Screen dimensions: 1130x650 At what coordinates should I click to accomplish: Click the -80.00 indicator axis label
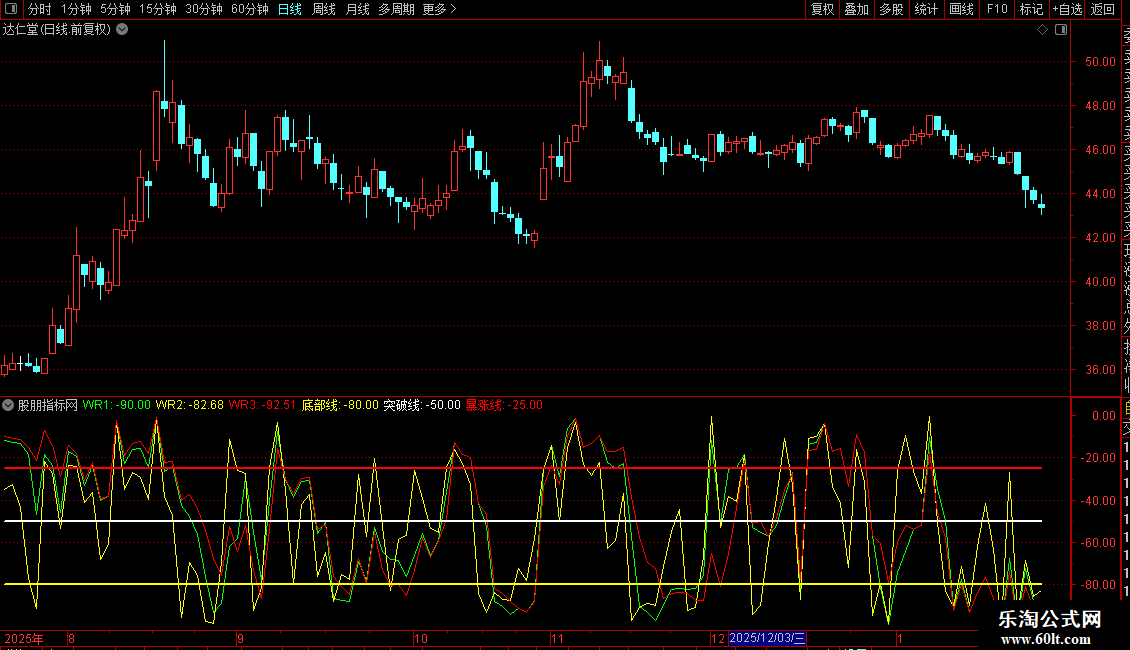1098,585
